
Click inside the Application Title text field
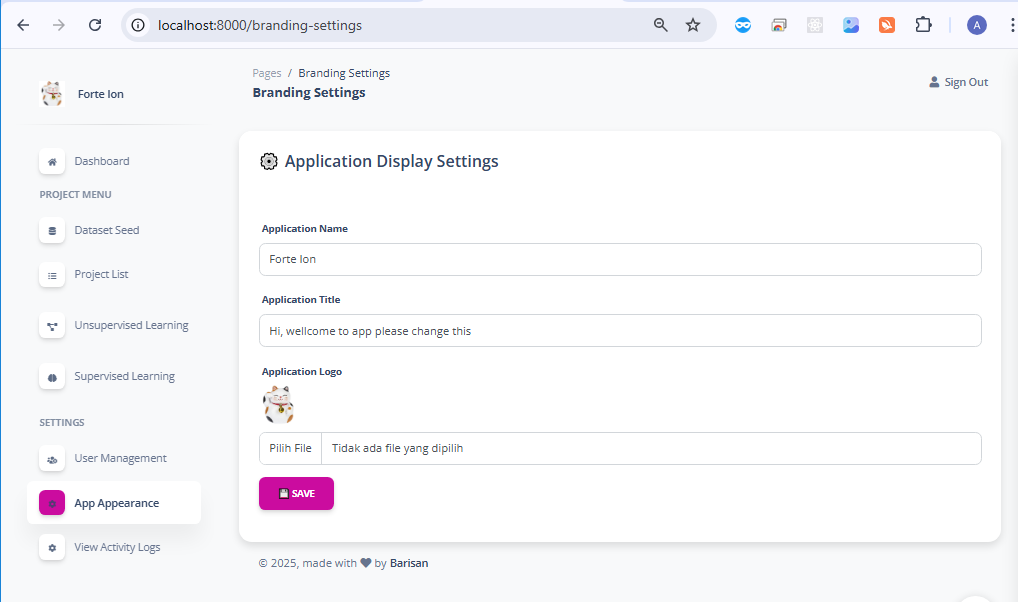620,331
